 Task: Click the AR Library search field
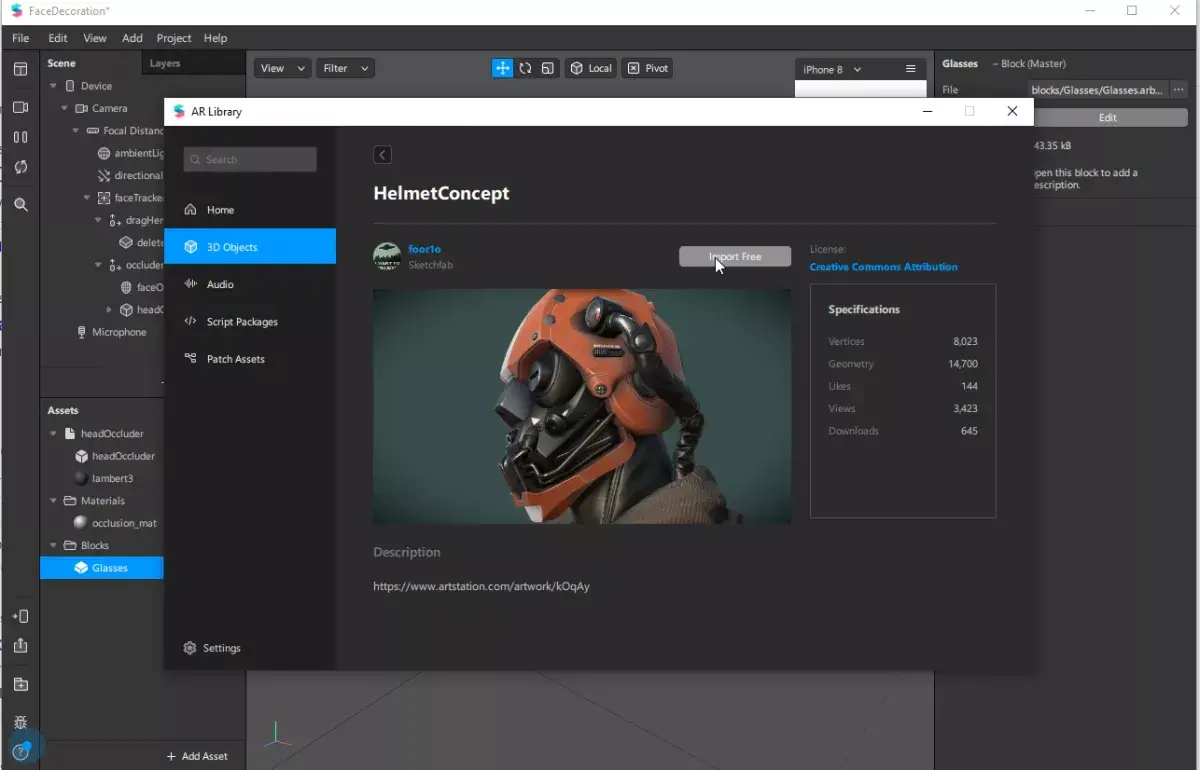pyautogui.click(x=250, y=159)
